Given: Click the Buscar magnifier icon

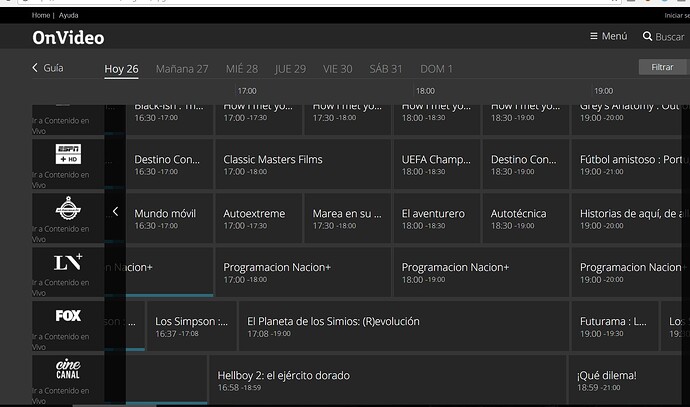Looking at the screenshot, I should 647,36.
